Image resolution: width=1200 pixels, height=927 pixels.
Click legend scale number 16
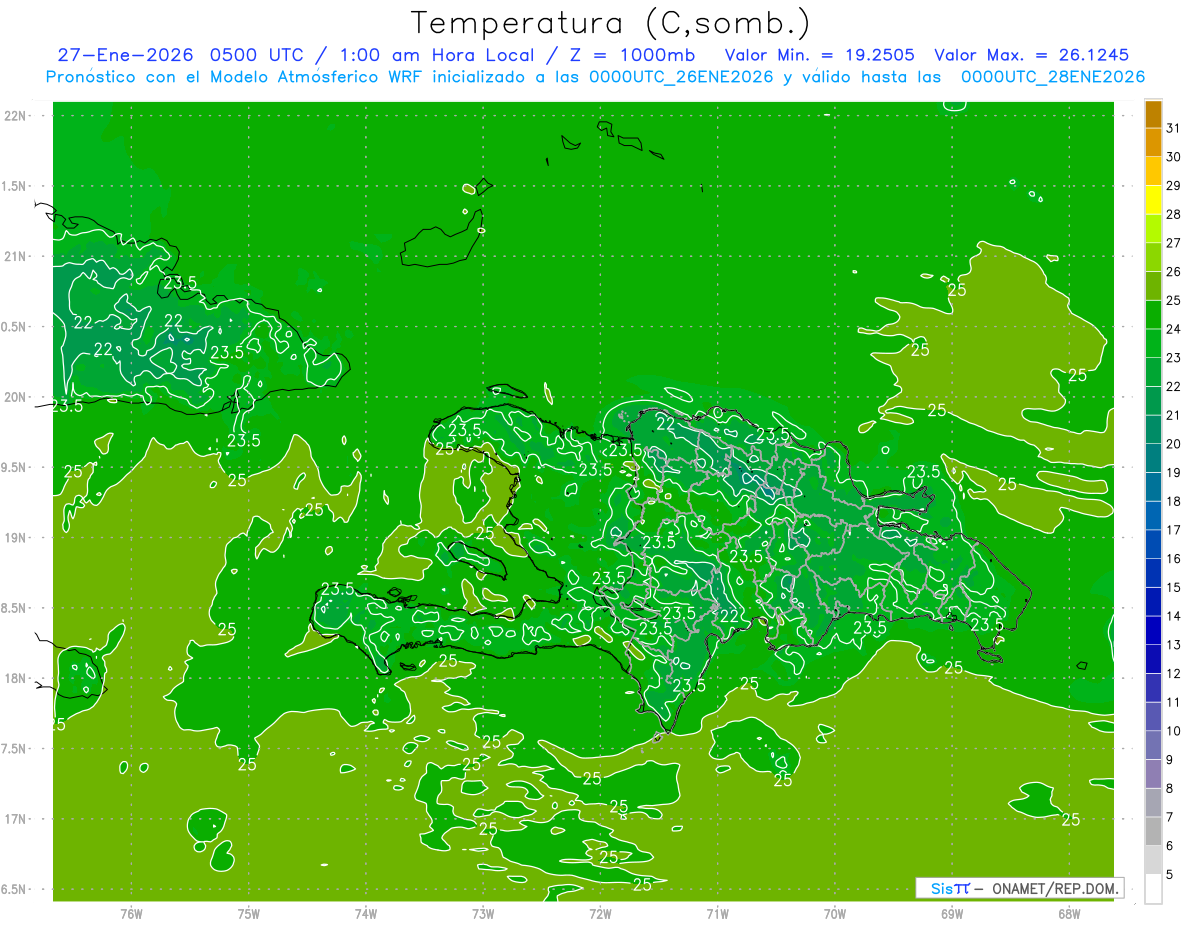tap(1173, 558)
